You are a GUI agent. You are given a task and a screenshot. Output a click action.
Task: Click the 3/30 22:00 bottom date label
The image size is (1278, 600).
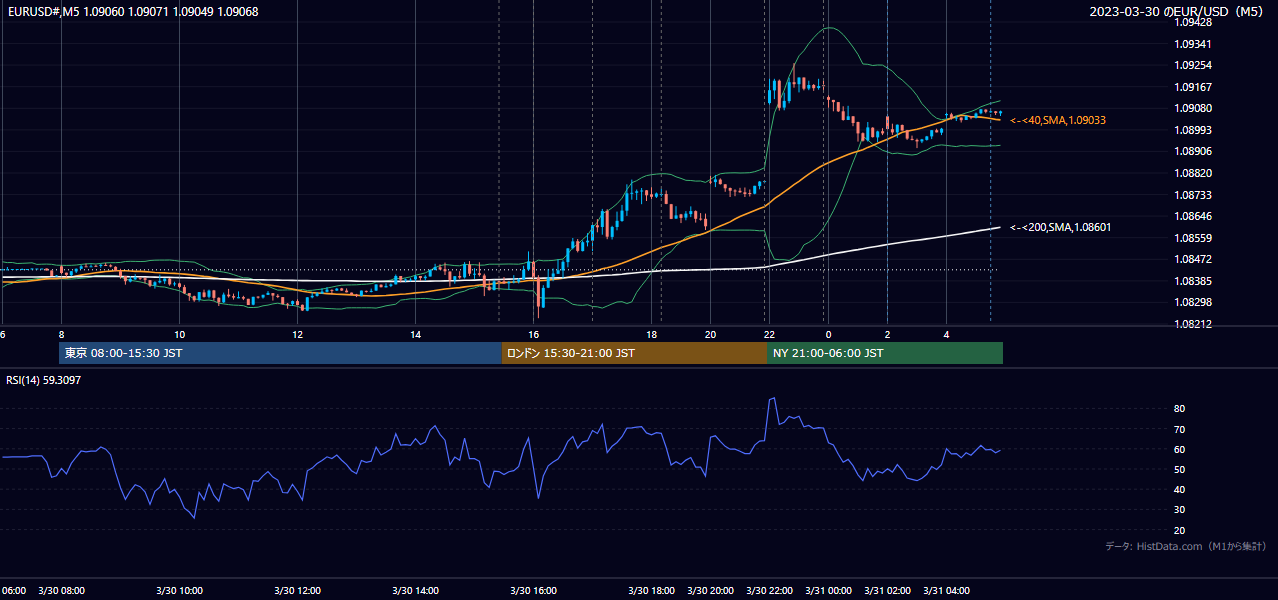click(769, 590)
